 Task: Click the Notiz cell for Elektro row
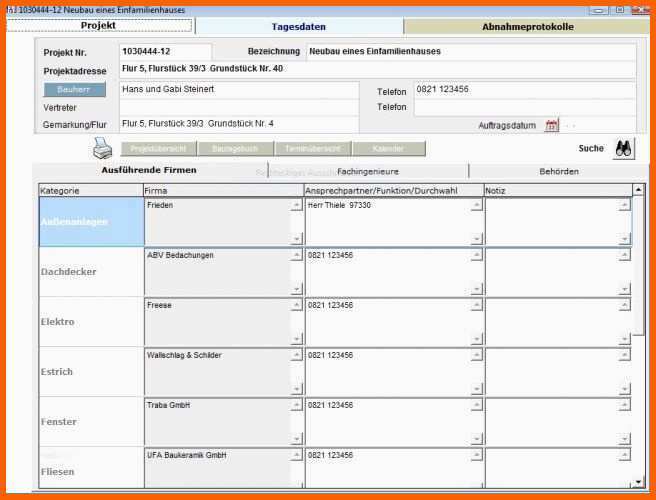click(x=558, y=322)
